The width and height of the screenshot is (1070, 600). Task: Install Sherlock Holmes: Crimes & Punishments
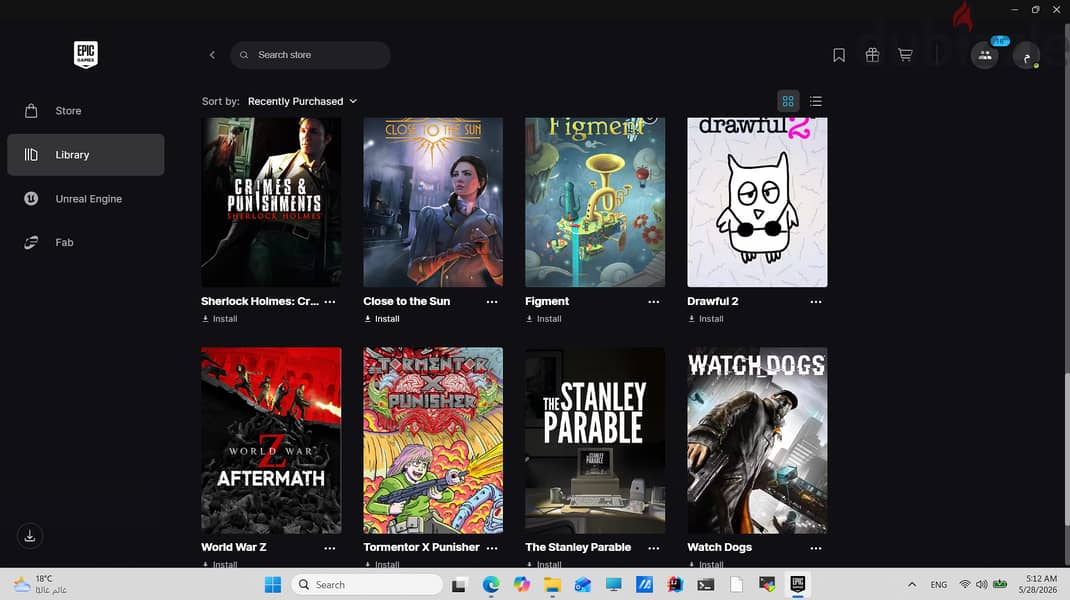click(x=220, y=319)
